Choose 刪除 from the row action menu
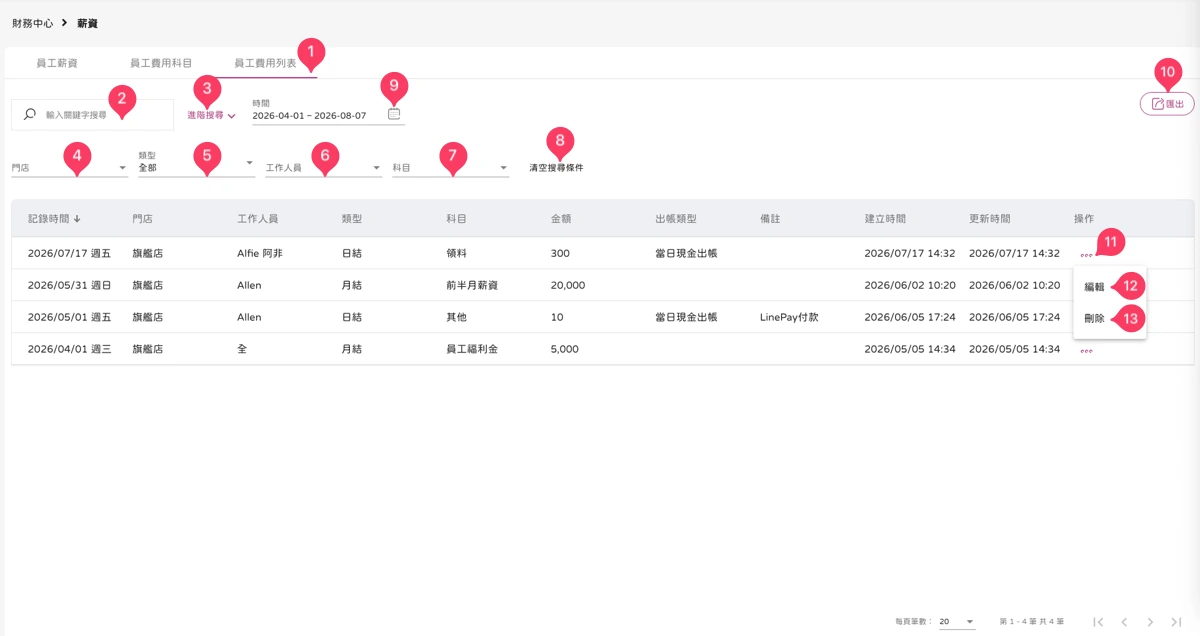Viewport: 1200px width, 636px height. pyautogui.click(x=1095, y=319)
